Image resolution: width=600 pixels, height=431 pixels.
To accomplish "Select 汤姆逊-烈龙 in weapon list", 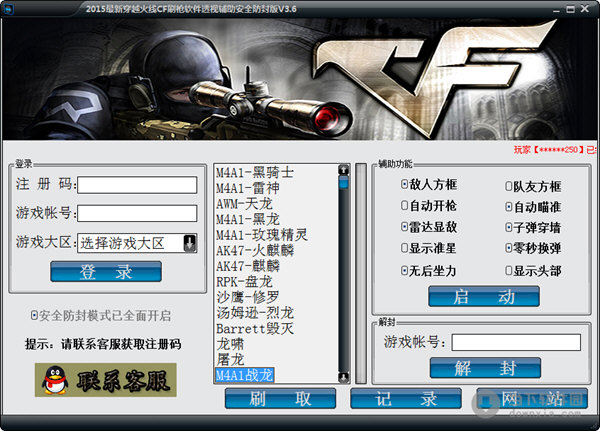I will click(x=255, y=313).
